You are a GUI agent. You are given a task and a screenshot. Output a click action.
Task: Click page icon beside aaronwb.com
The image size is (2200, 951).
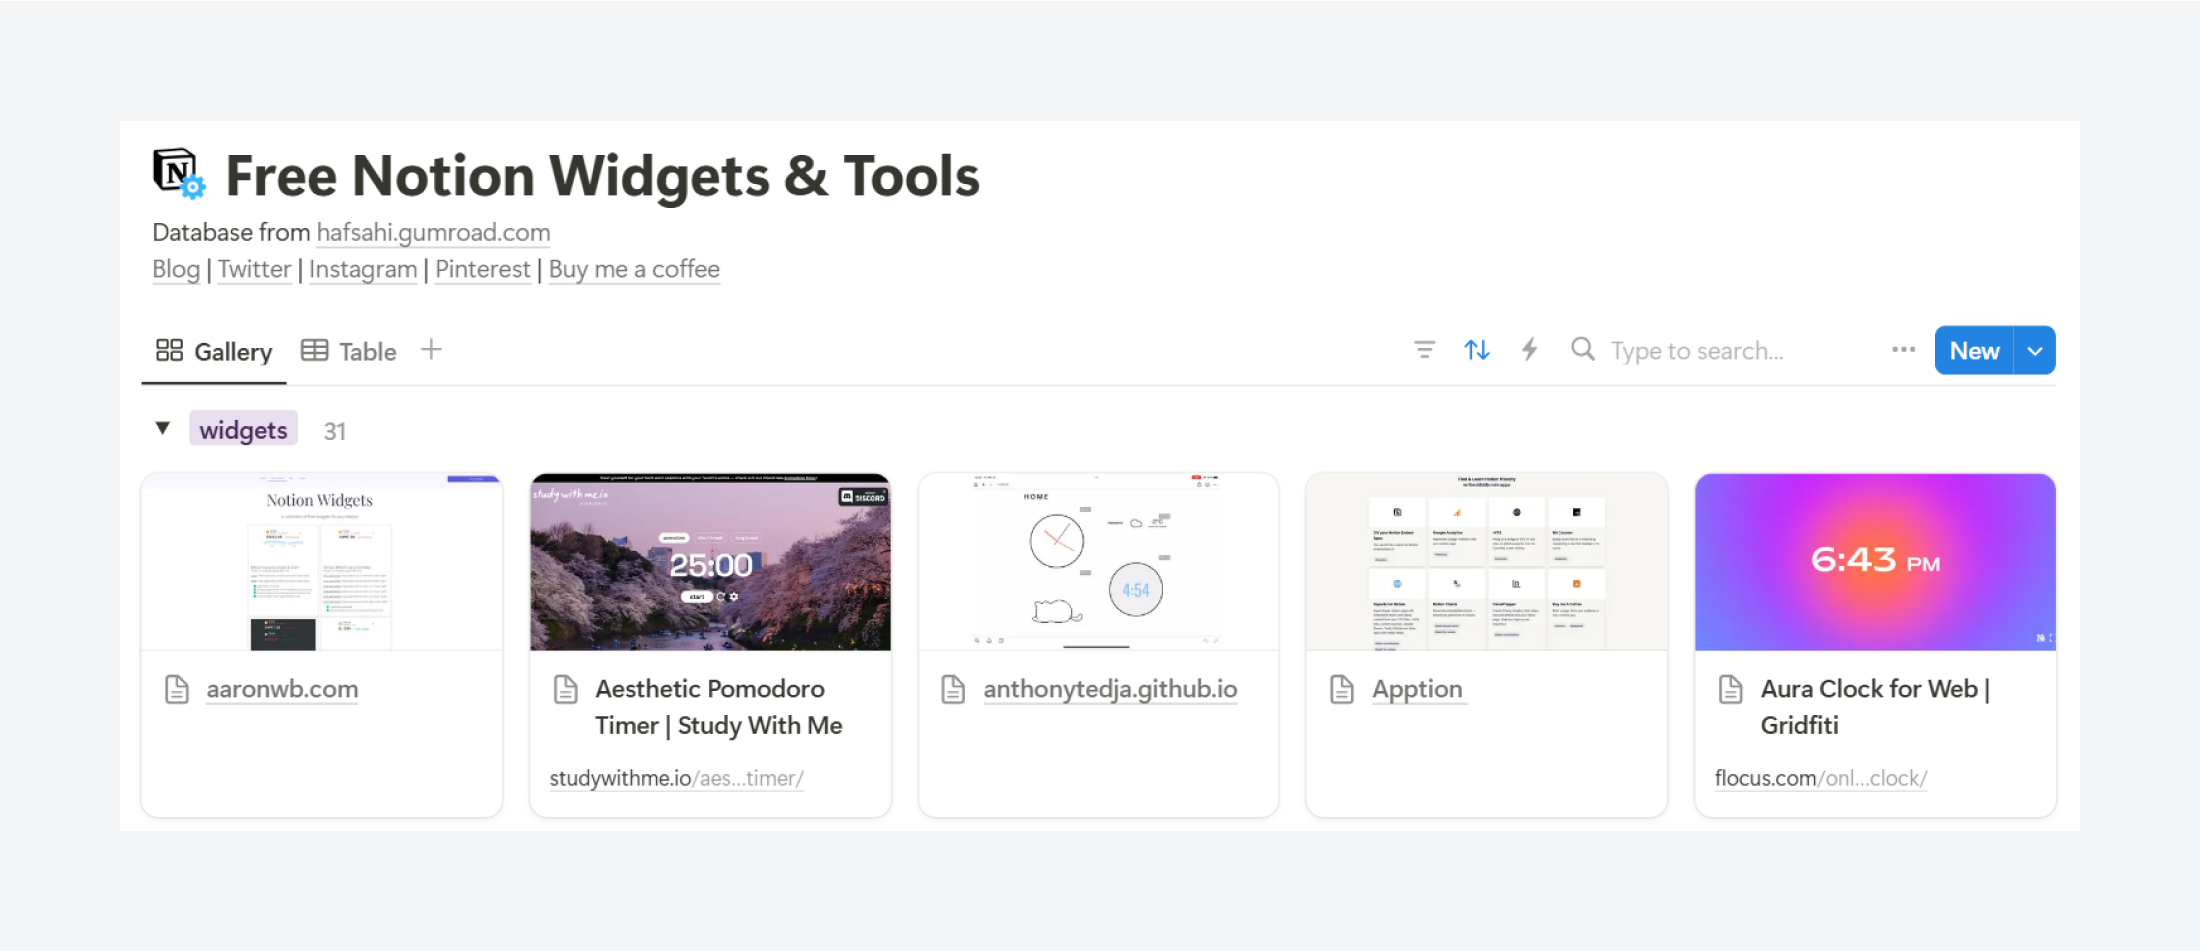pyautogui.click(x=177, y=689)
